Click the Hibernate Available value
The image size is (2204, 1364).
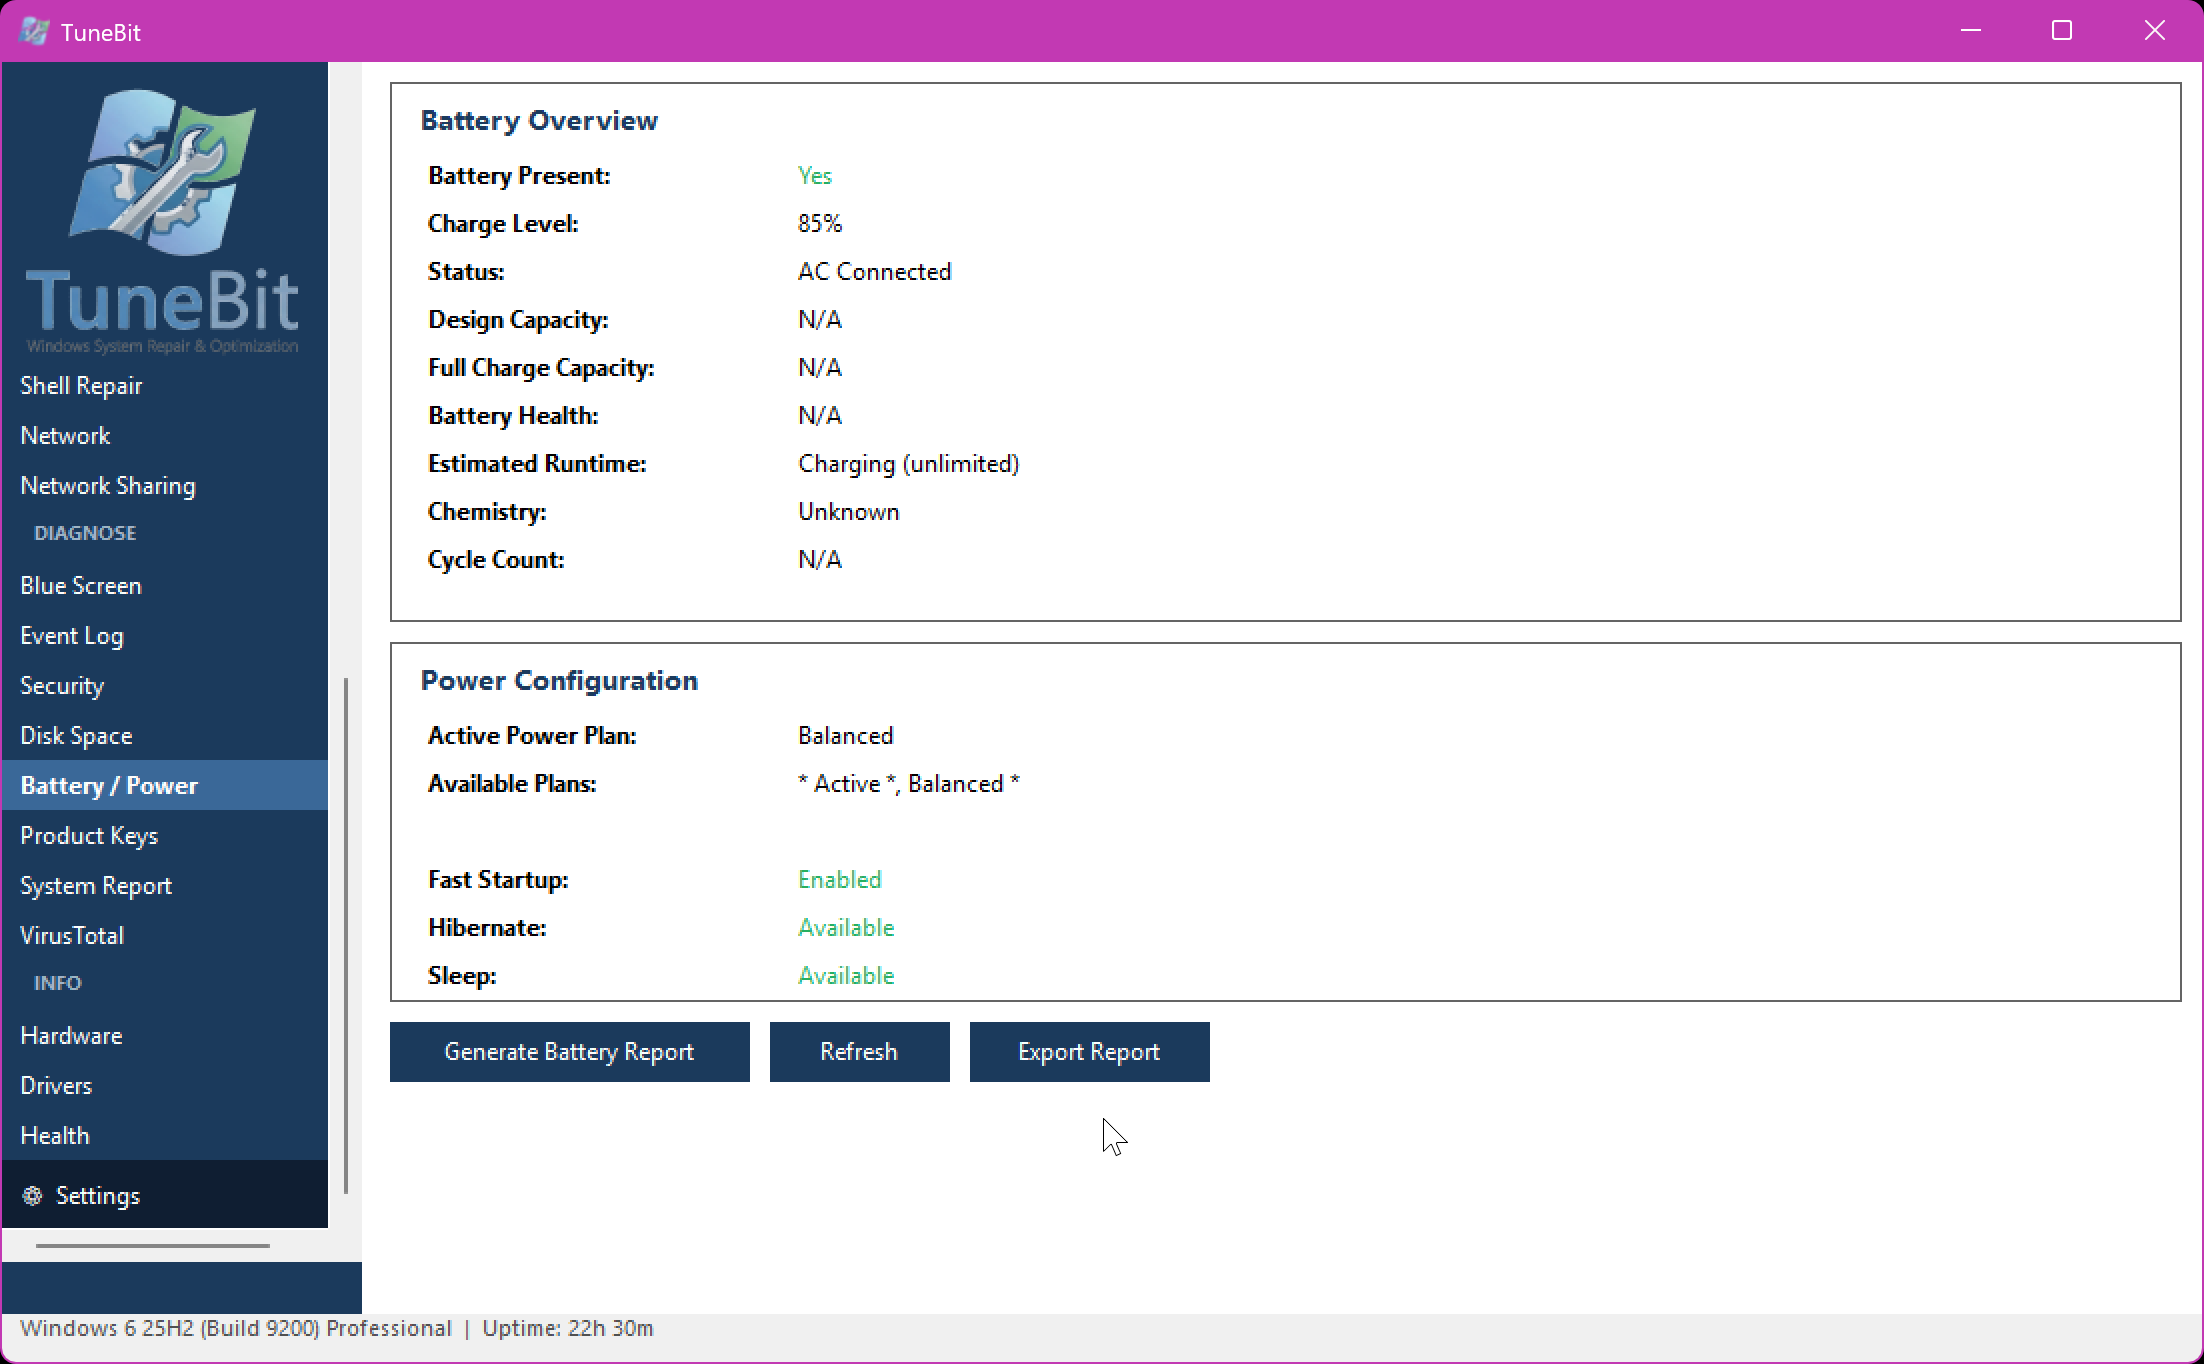pos(846,927)
